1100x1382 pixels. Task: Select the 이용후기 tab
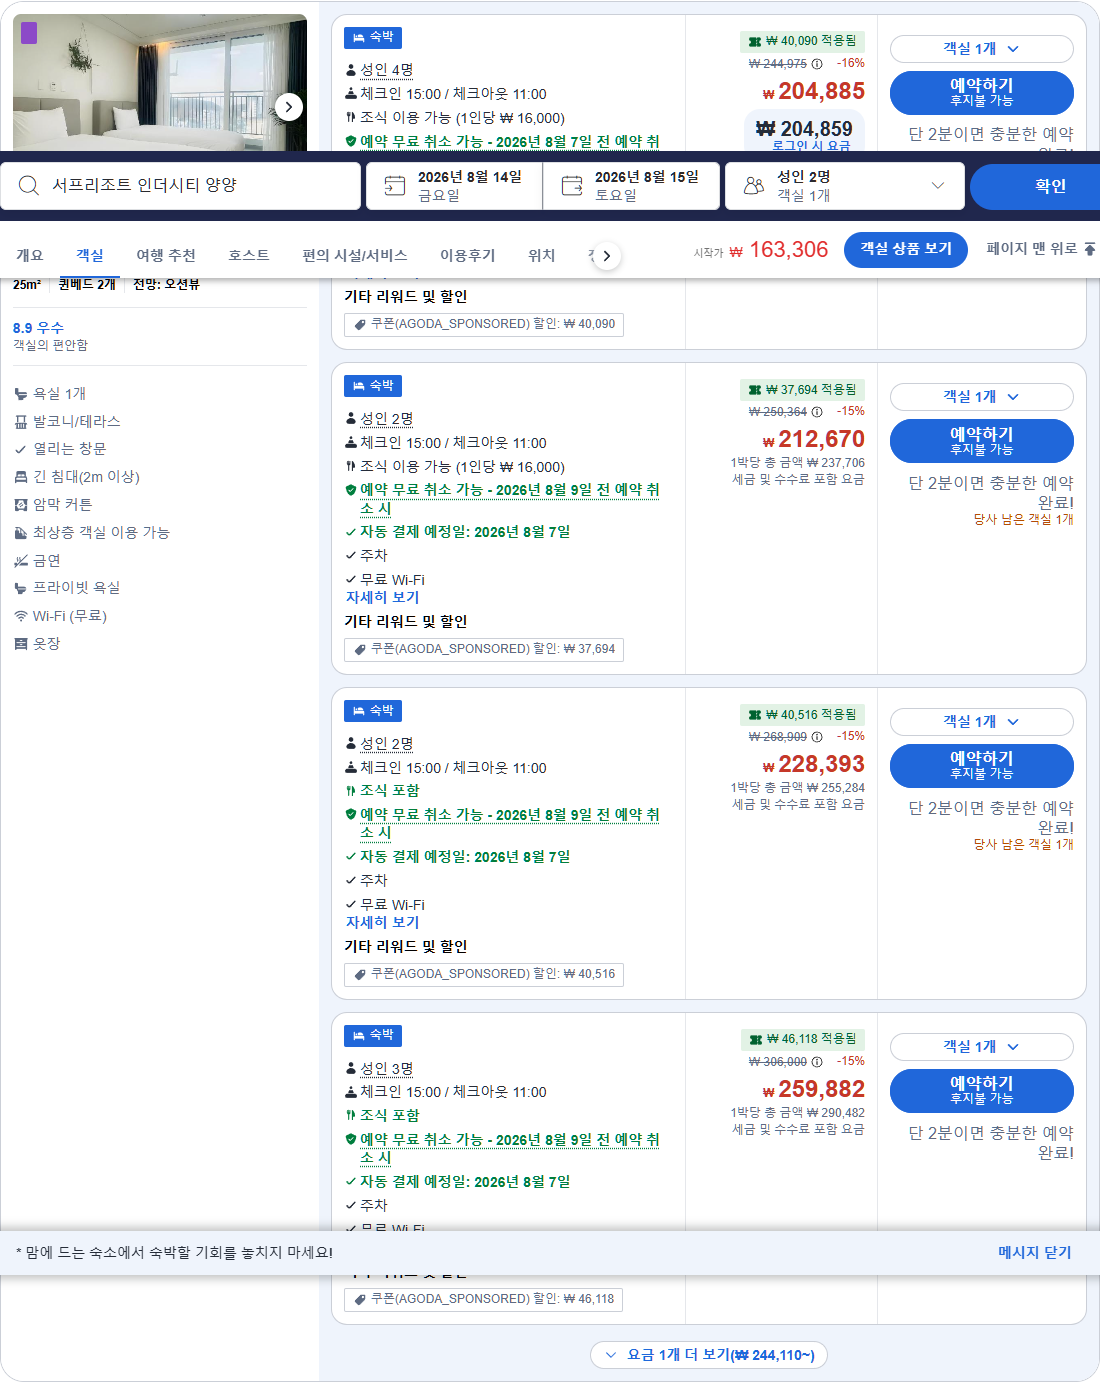click(x=468, y=255)
